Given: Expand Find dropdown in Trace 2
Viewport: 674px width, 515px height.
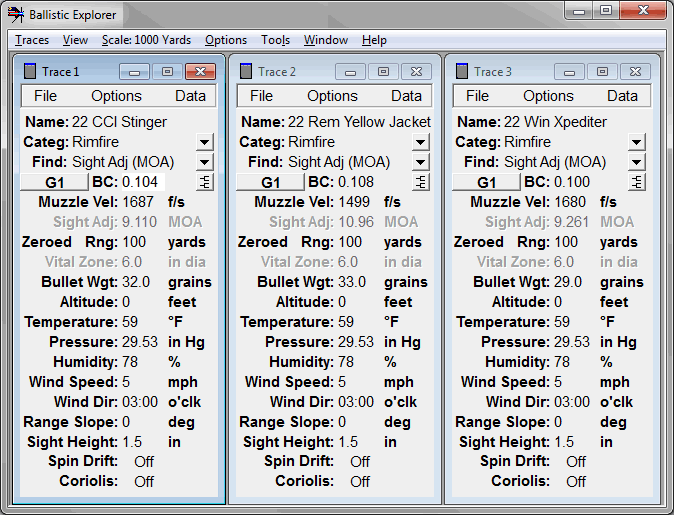Looking at the screenshot, I should [420, 162].
